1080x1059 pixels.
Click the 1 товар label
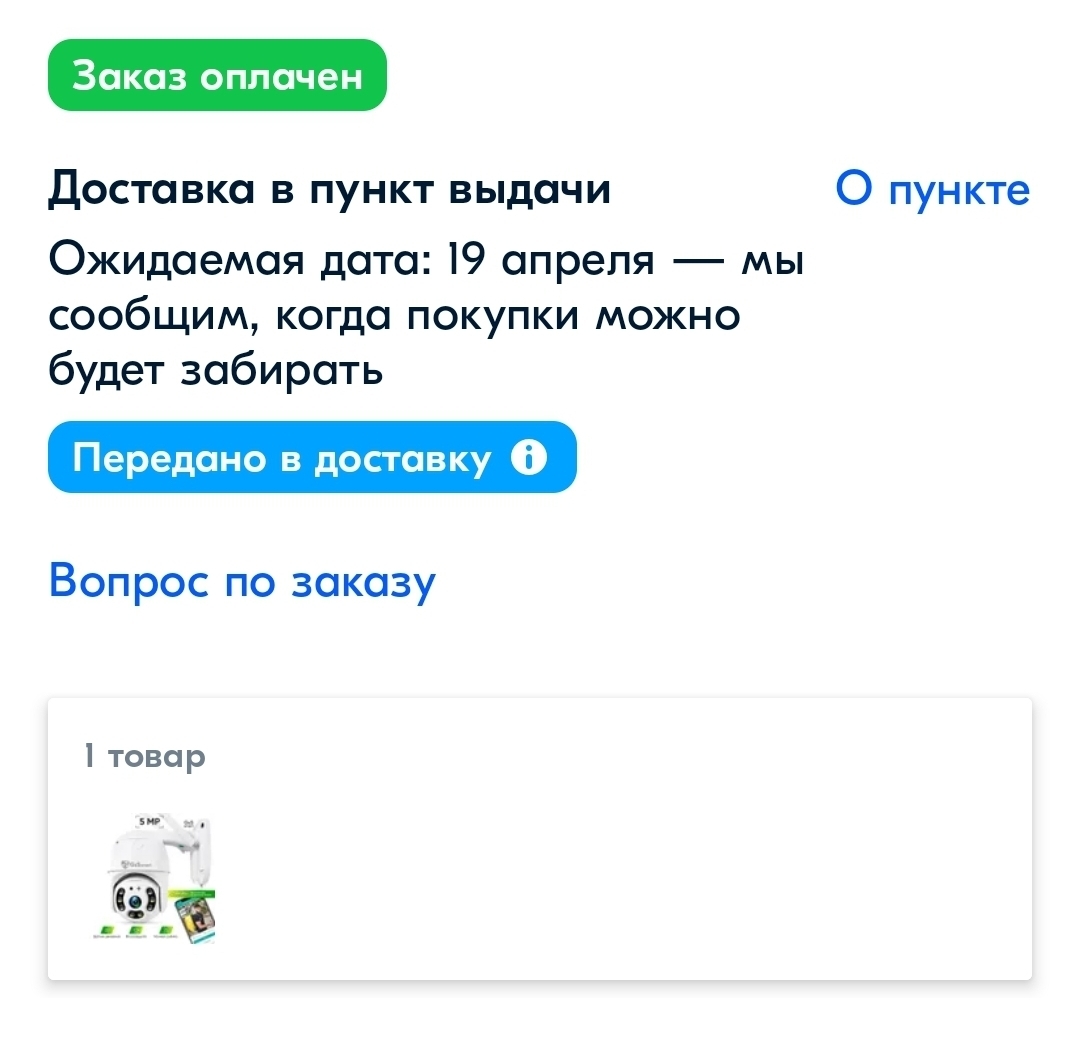coord(145,756)
